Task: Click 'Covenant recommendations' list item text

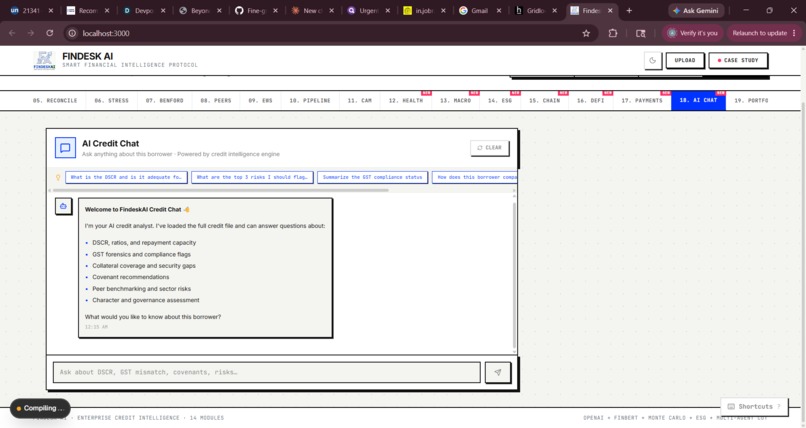Action: click(x=131, y=277)
